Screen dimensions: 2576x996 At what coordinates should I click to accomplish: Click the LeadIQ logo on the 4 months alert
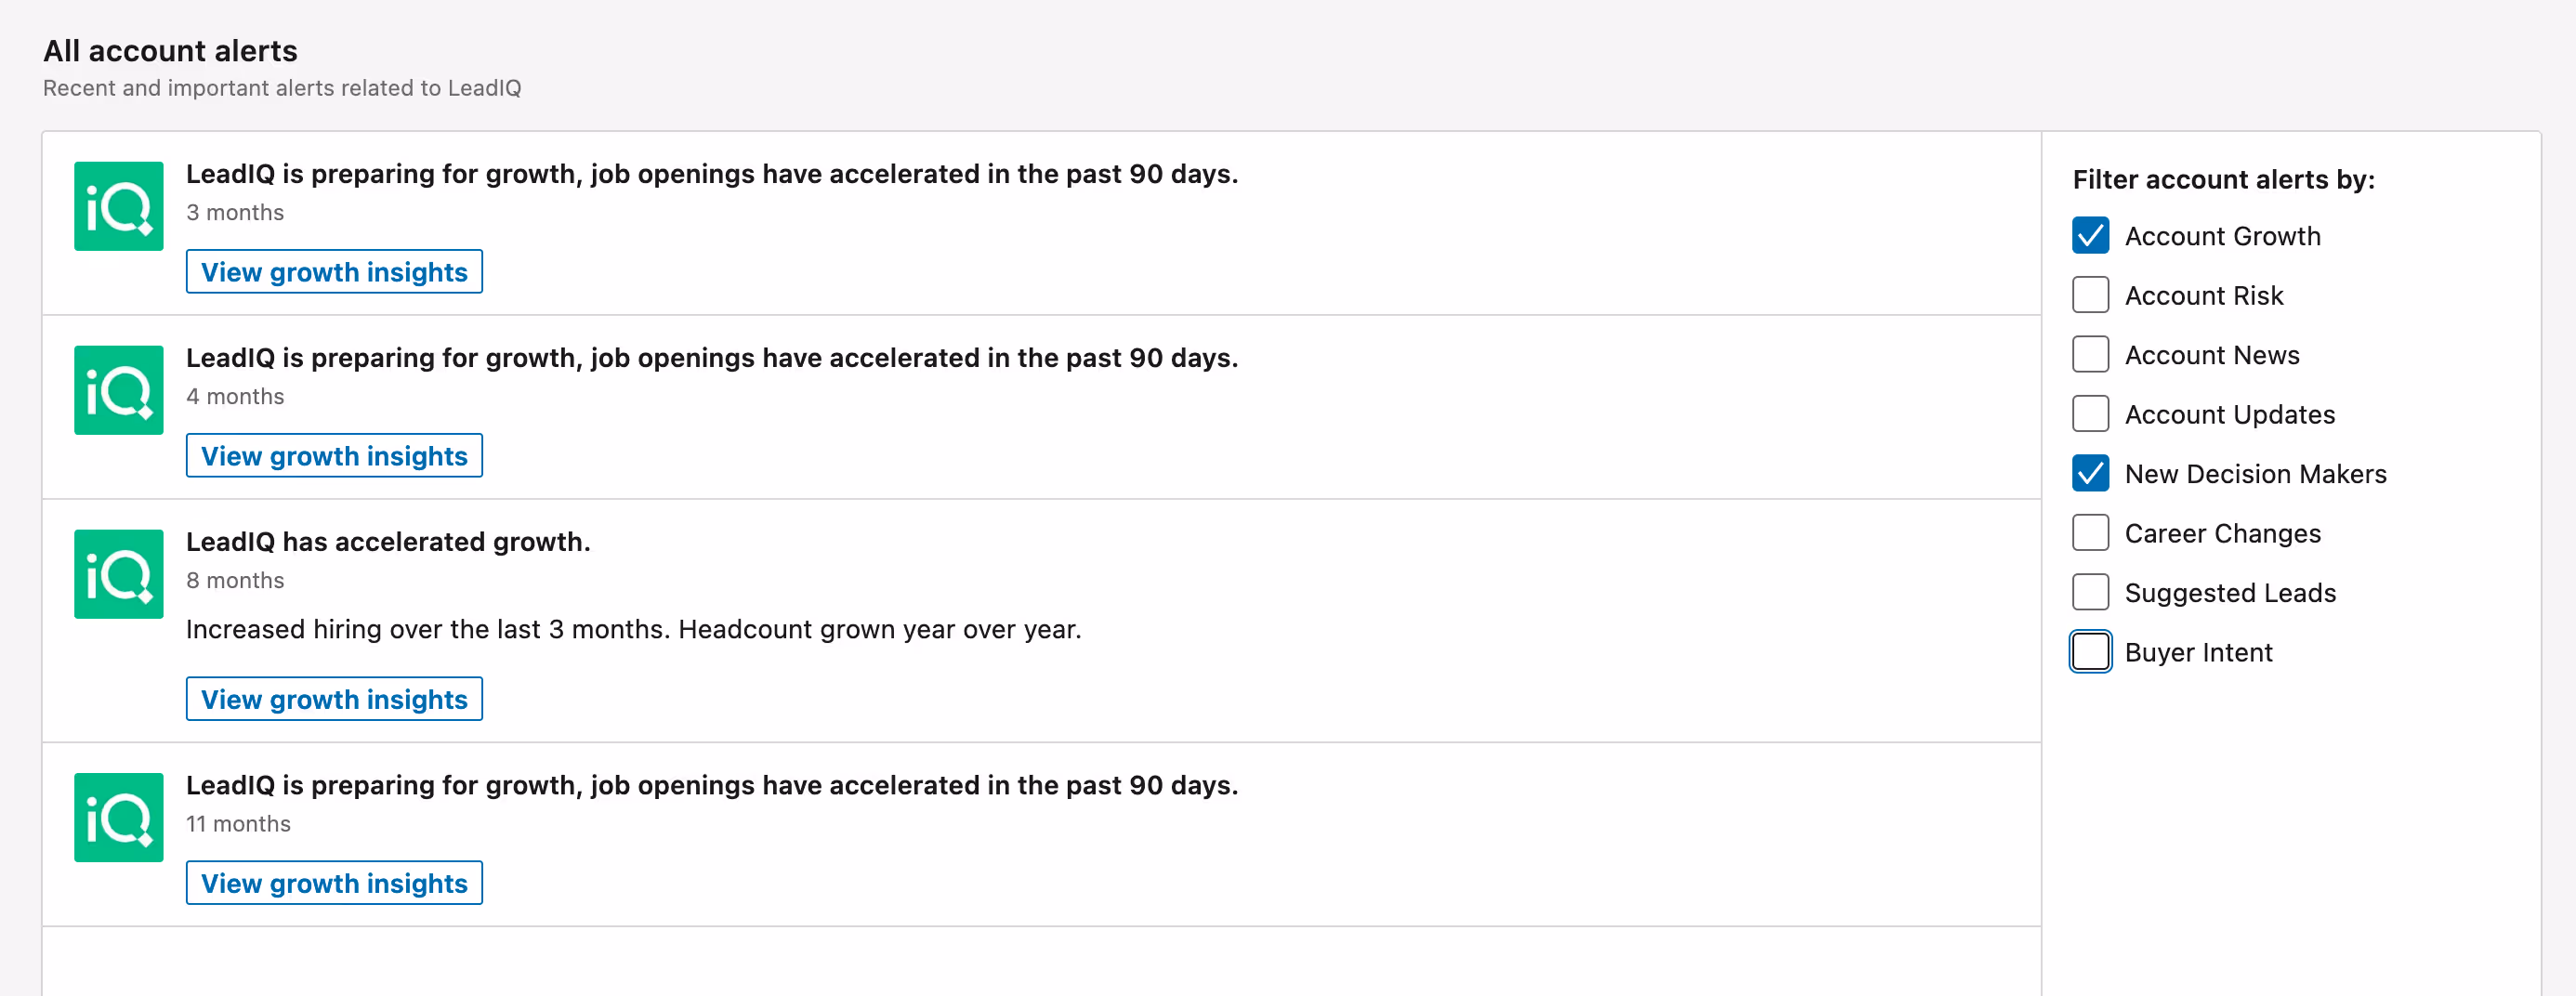[118, 390]
